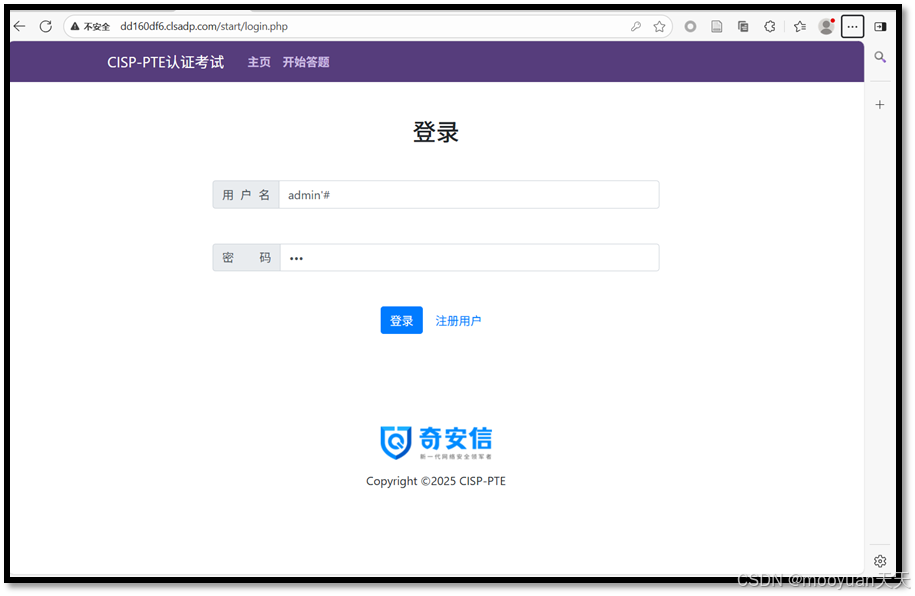Click the username field containing admin'#
Screen dimensions: 915x596
(x=470, y=194)
